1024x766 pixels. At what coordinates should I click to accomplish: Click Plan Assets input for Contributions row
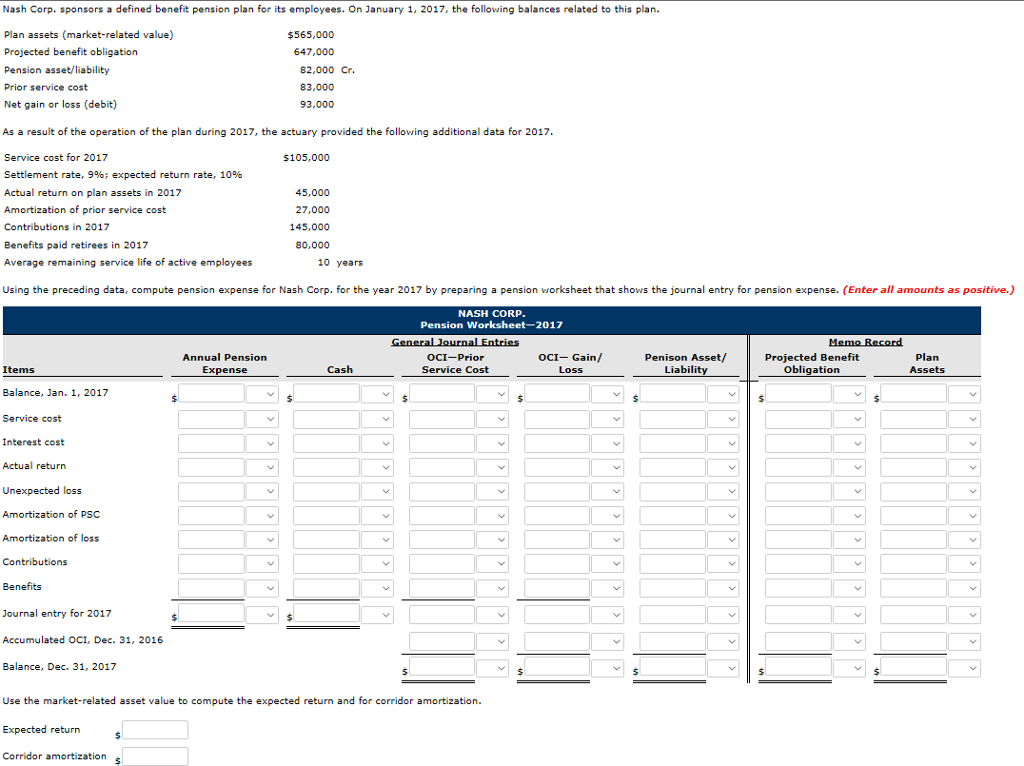[x=913, y=564]
